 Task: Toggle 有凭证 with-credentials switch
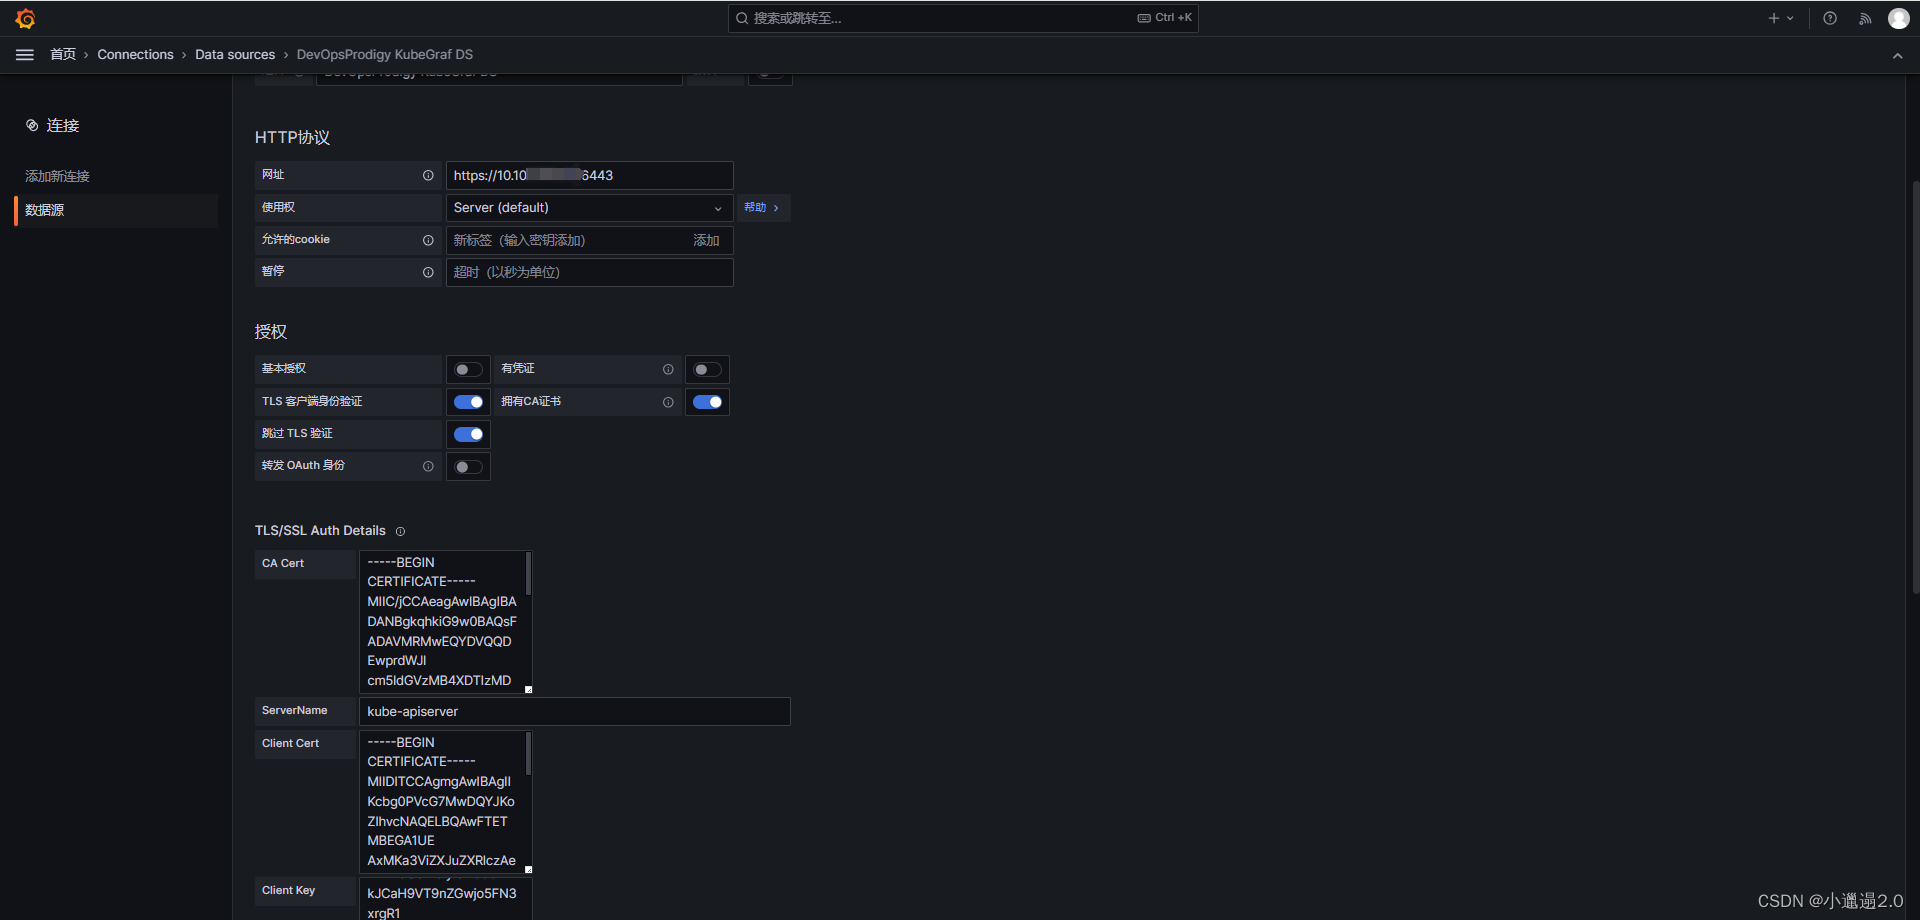(x=707, y=369)
